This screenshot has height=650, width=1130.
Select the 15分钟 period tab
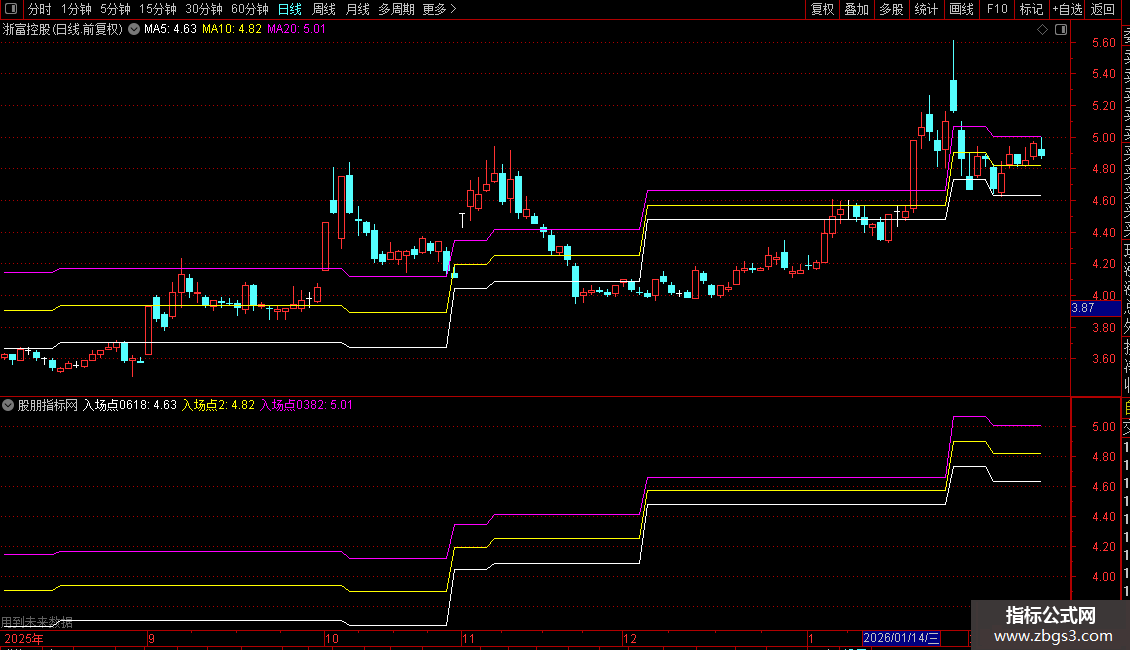158,9
